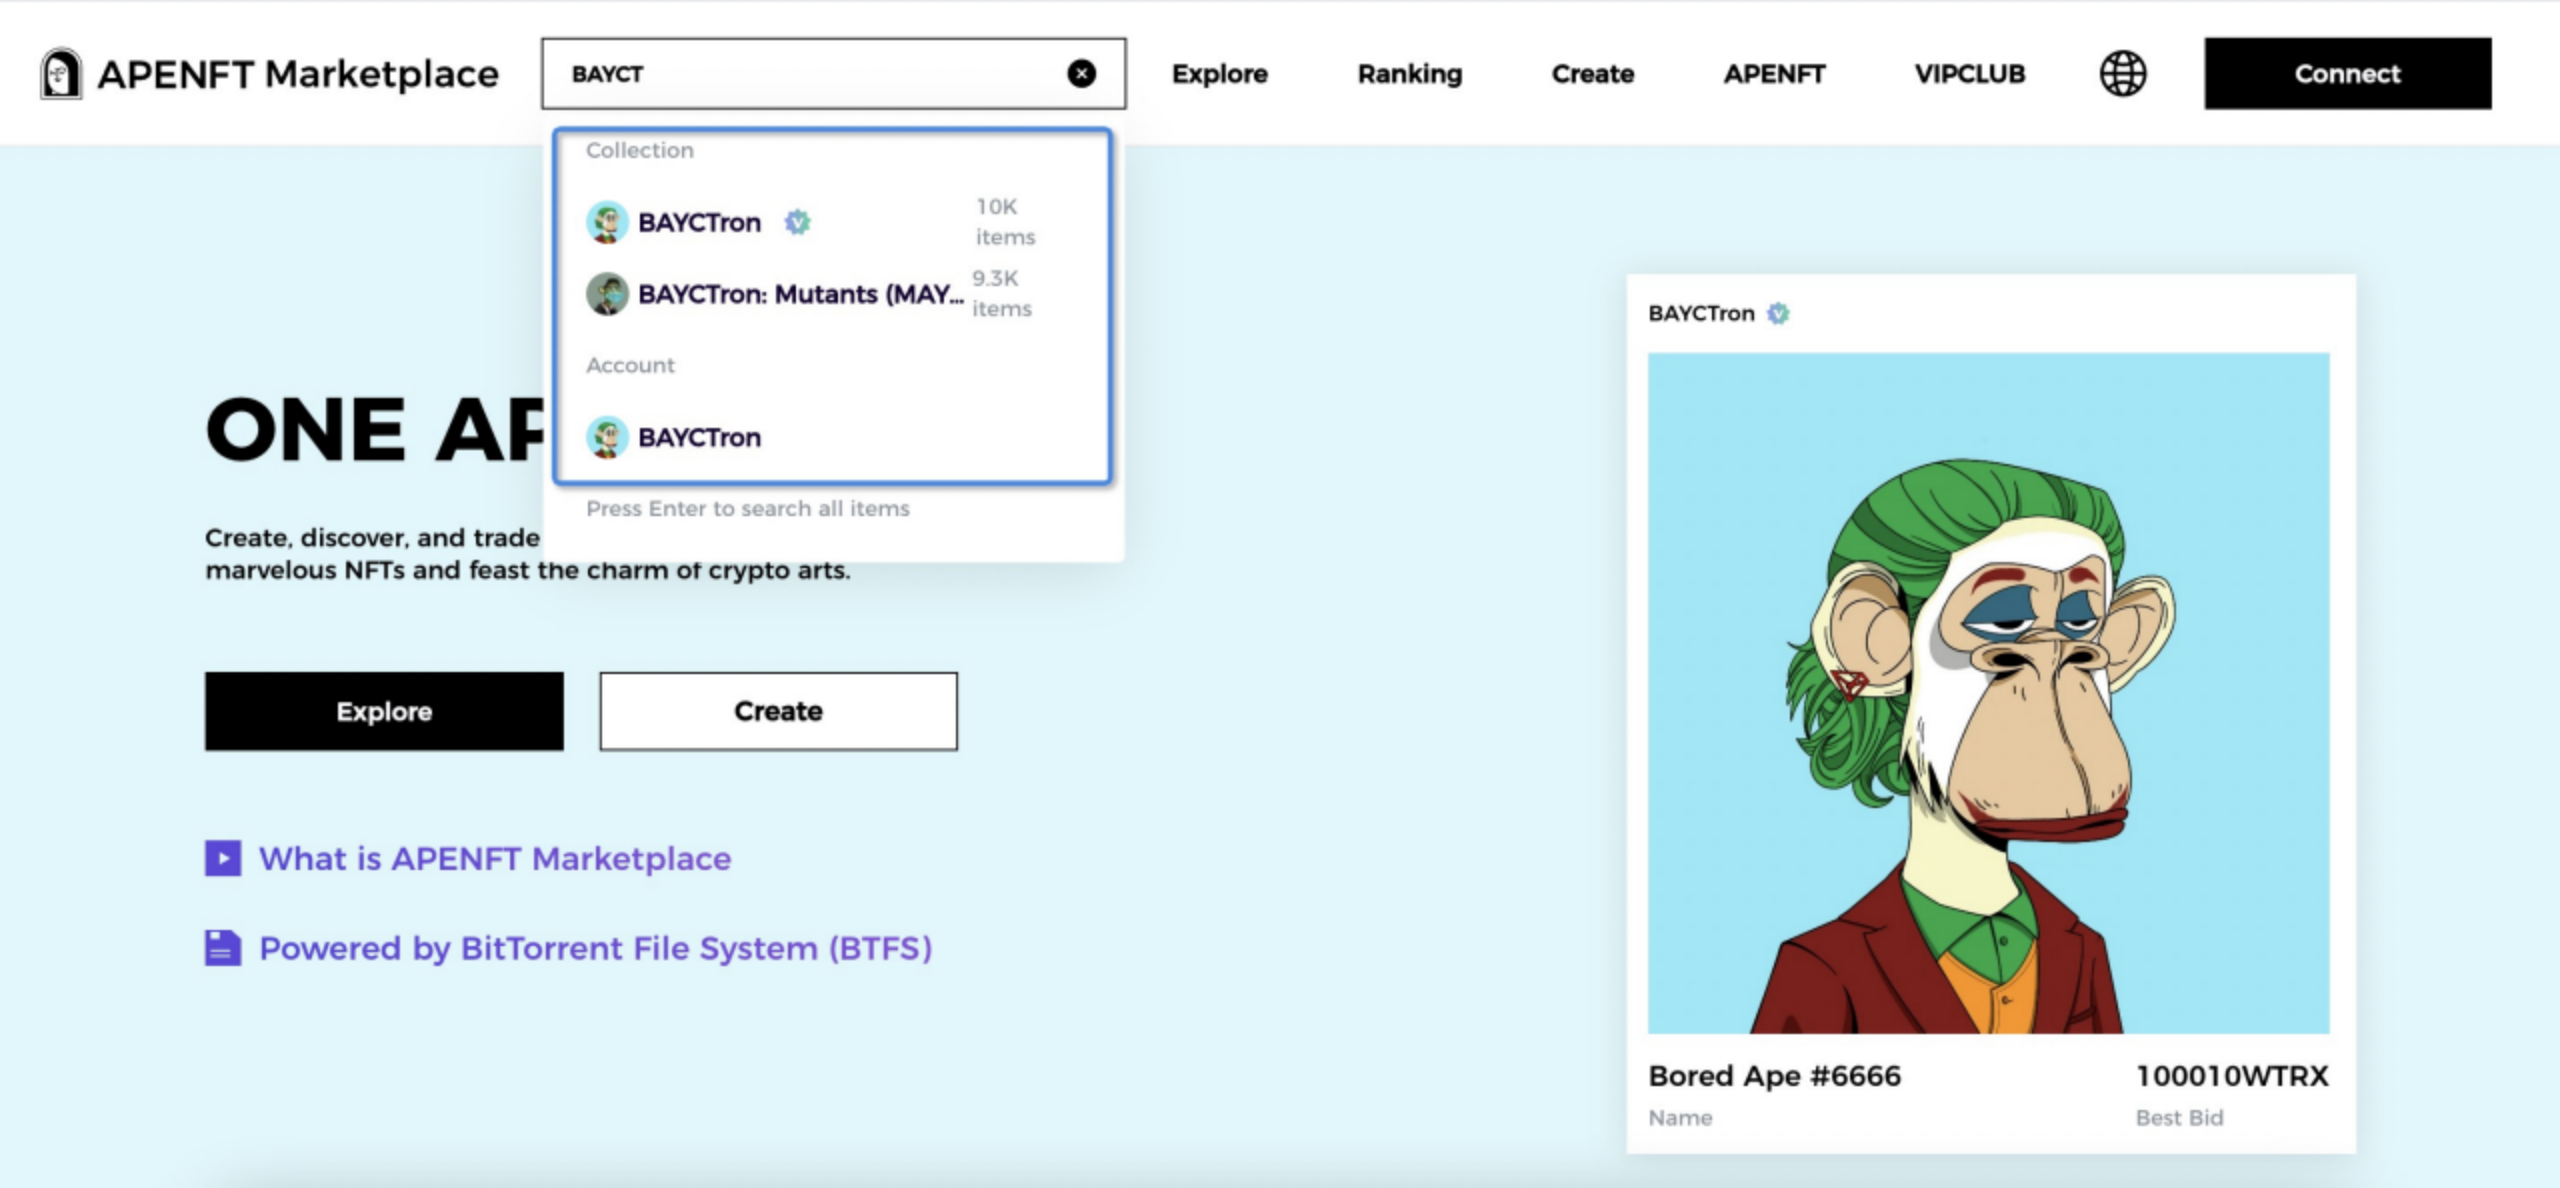Click the document icon beside BTFS link

223,947
